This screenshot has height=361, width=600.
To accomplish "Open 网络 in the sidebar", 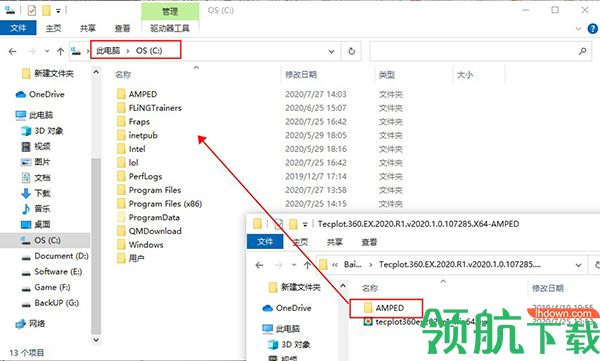I will 30,323.
